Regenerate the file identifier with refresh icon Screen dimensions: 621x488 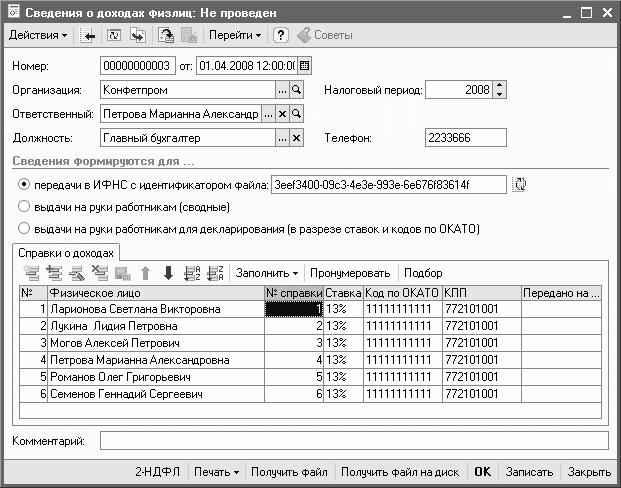pyautogui.click(x=518, y=184)
